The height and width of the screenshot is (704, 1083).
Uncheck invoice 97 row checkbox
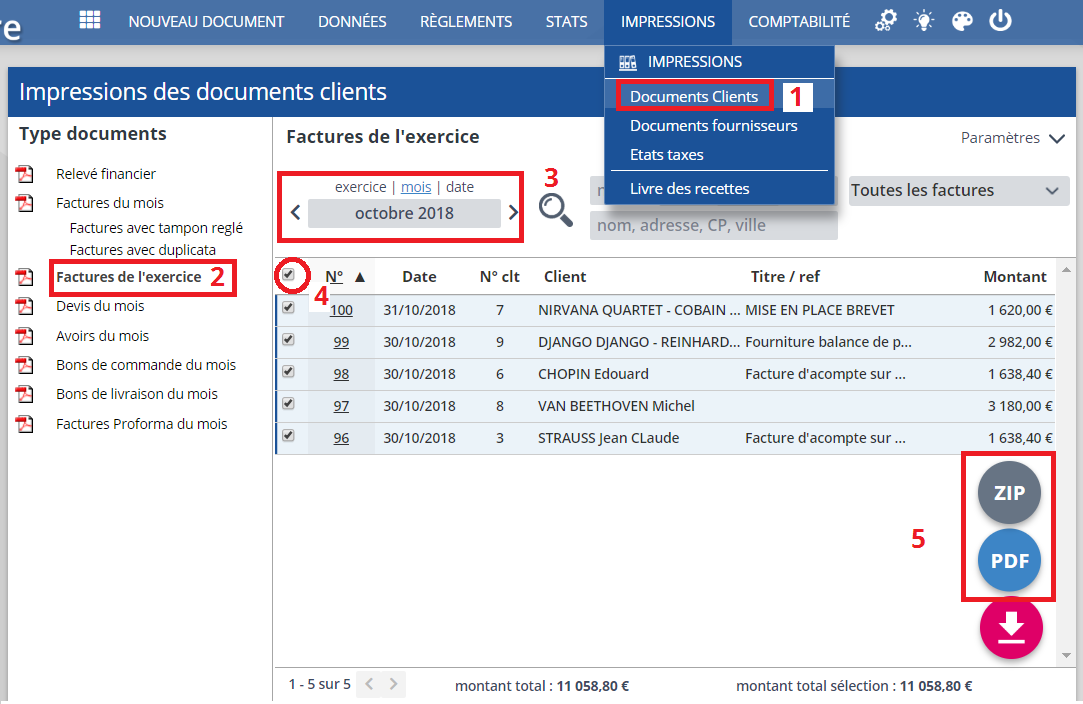click(289, 404)
